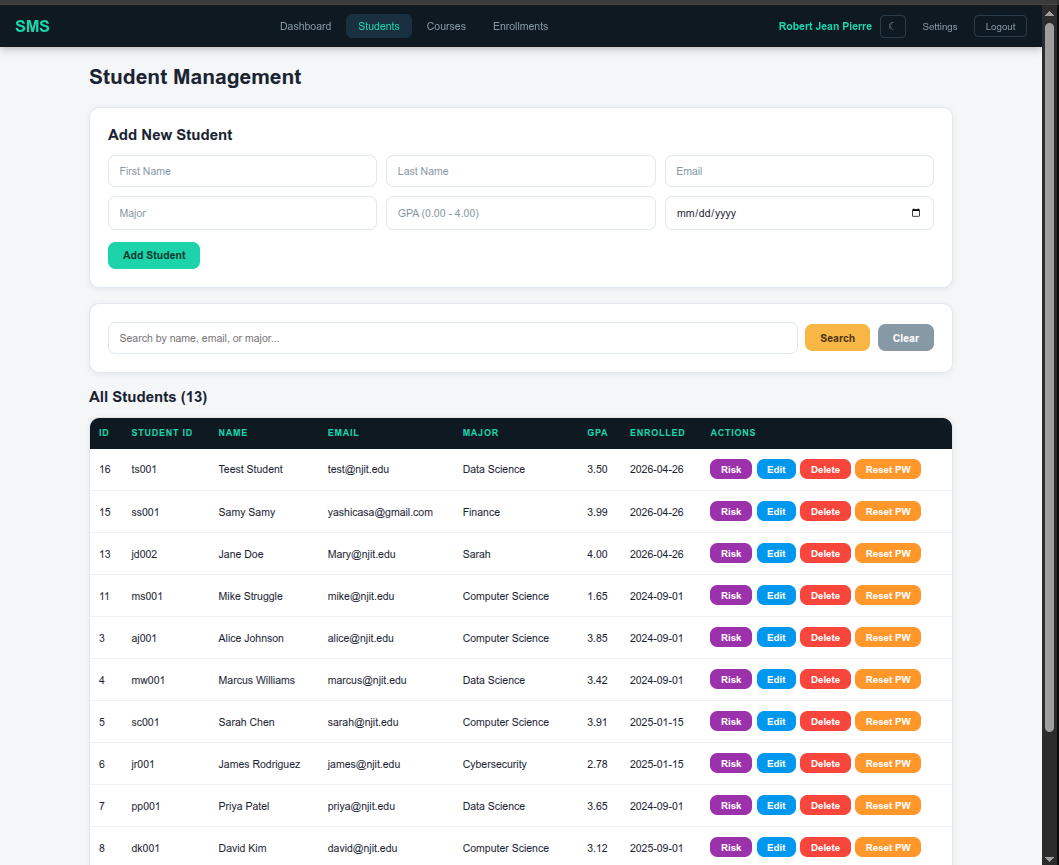Edit Samy Samy's record
Viewport: 1059px width, 865px height.
pyautogui.click(x=776, y=512)
